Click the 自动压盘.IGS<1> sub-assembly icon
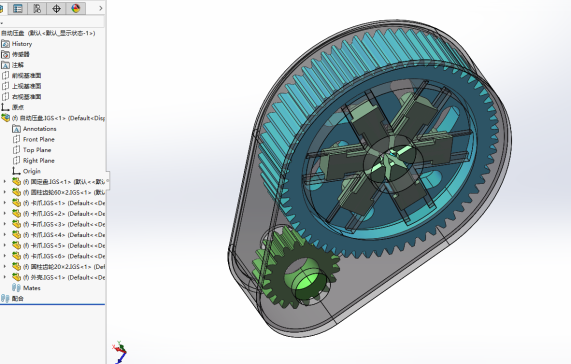Image resolution: width=571 pixels, height=364 pixels. [x=5, y=118]
